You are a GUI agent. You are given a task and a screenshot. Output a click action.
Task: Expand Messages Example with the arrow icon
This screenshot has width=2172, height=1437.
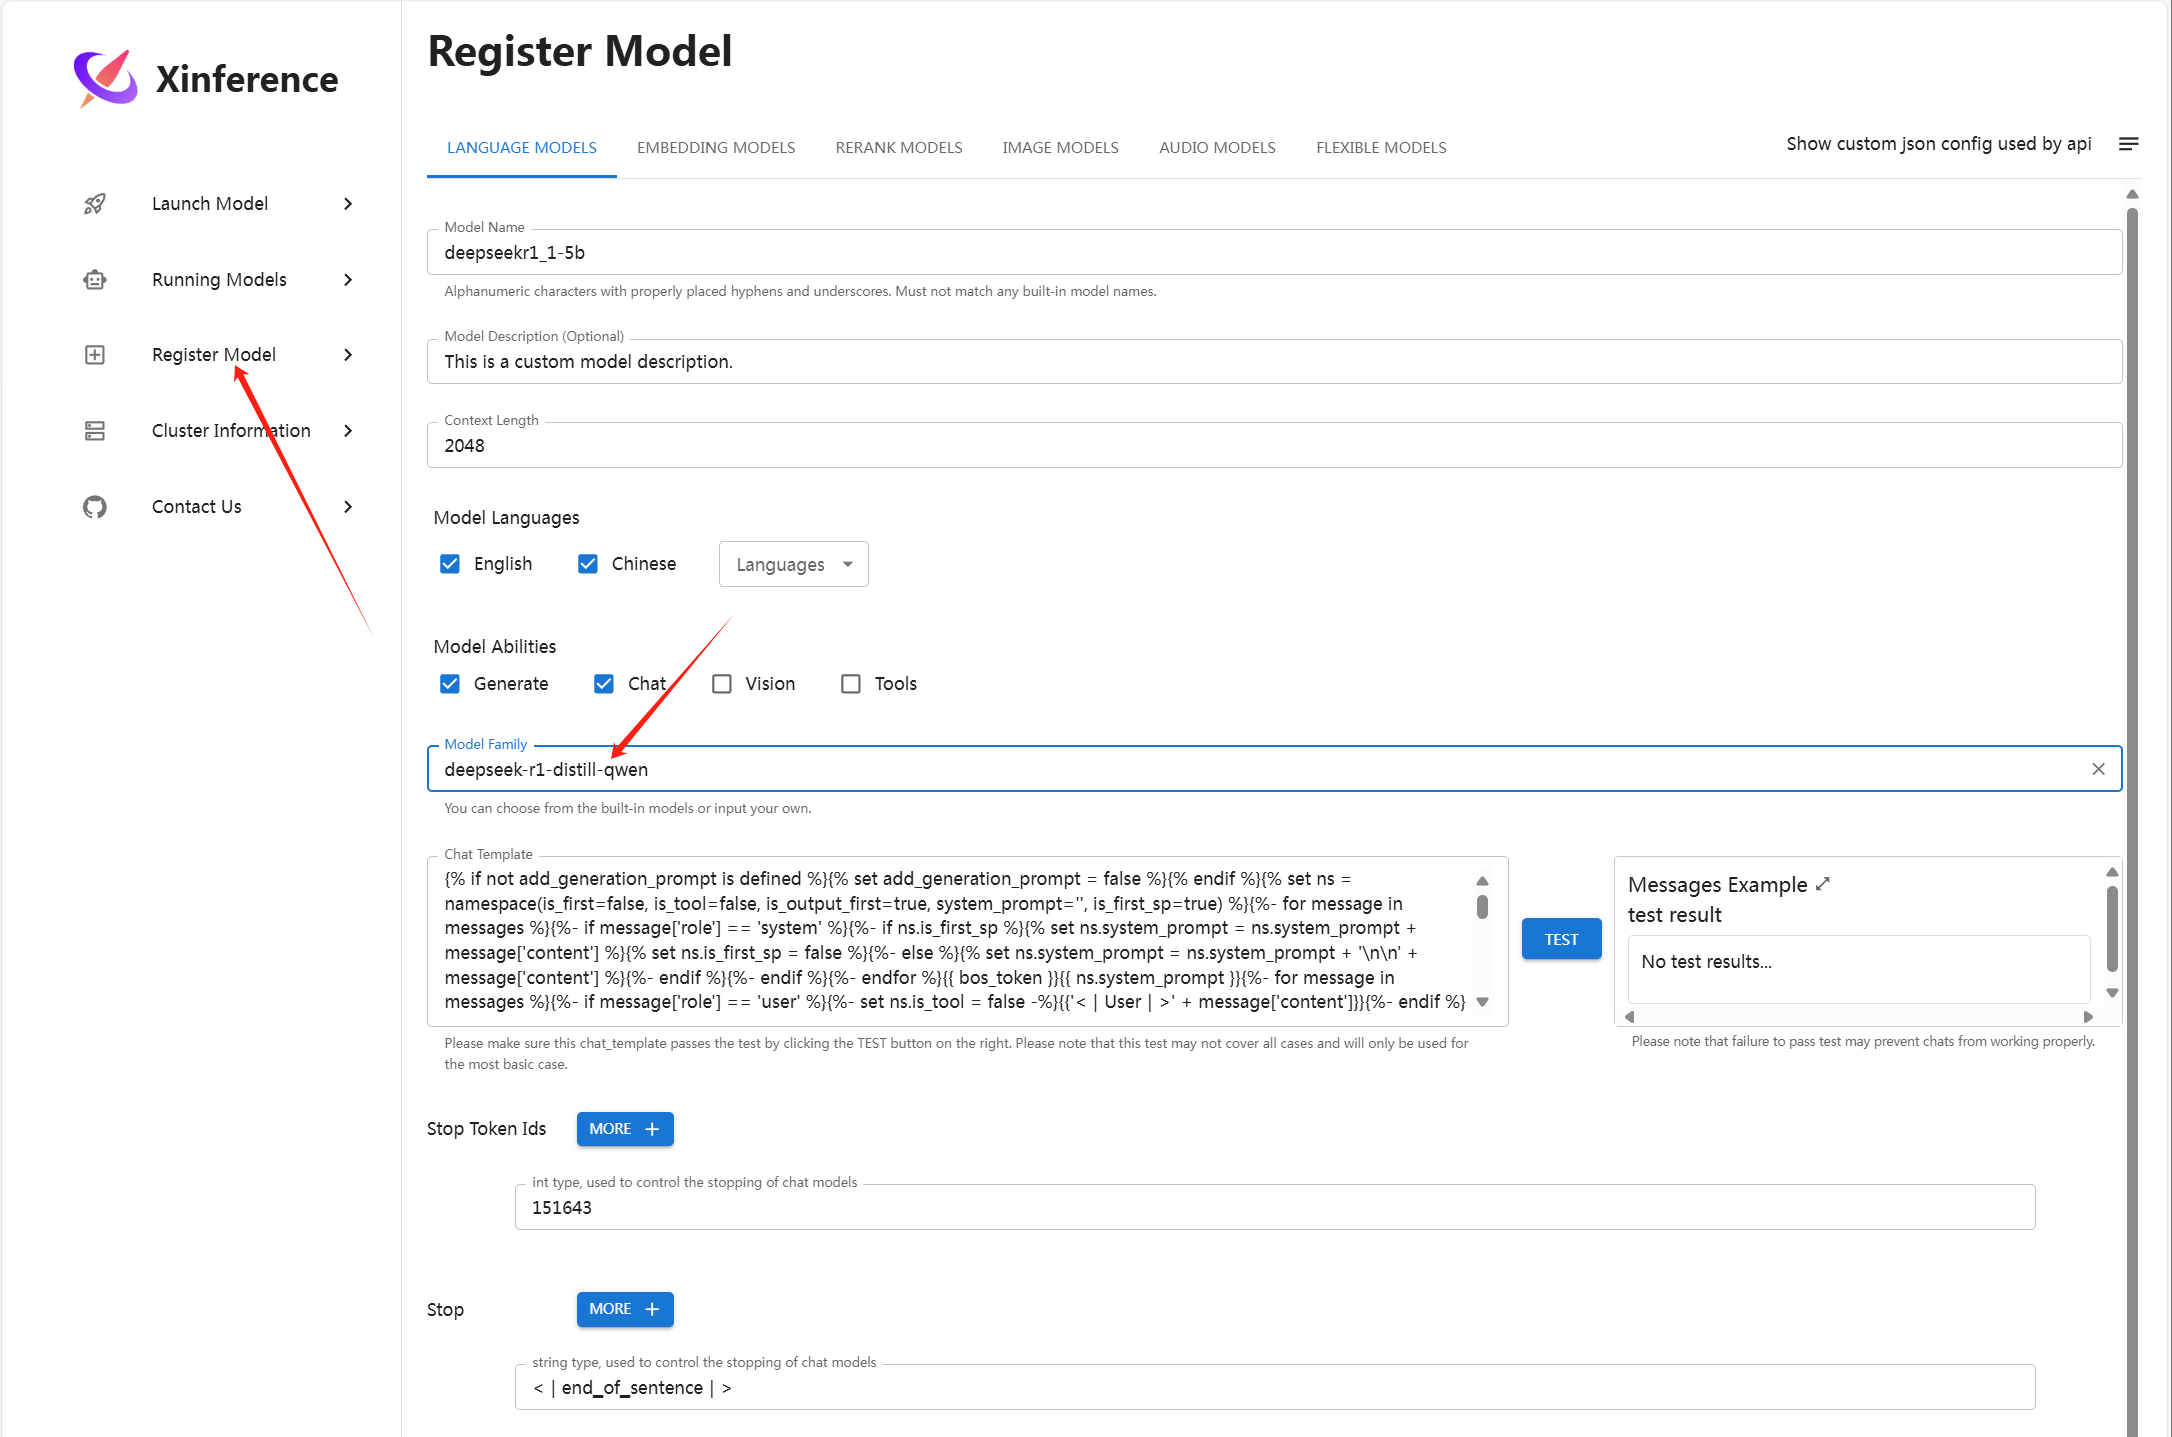tap(1823, 884)
